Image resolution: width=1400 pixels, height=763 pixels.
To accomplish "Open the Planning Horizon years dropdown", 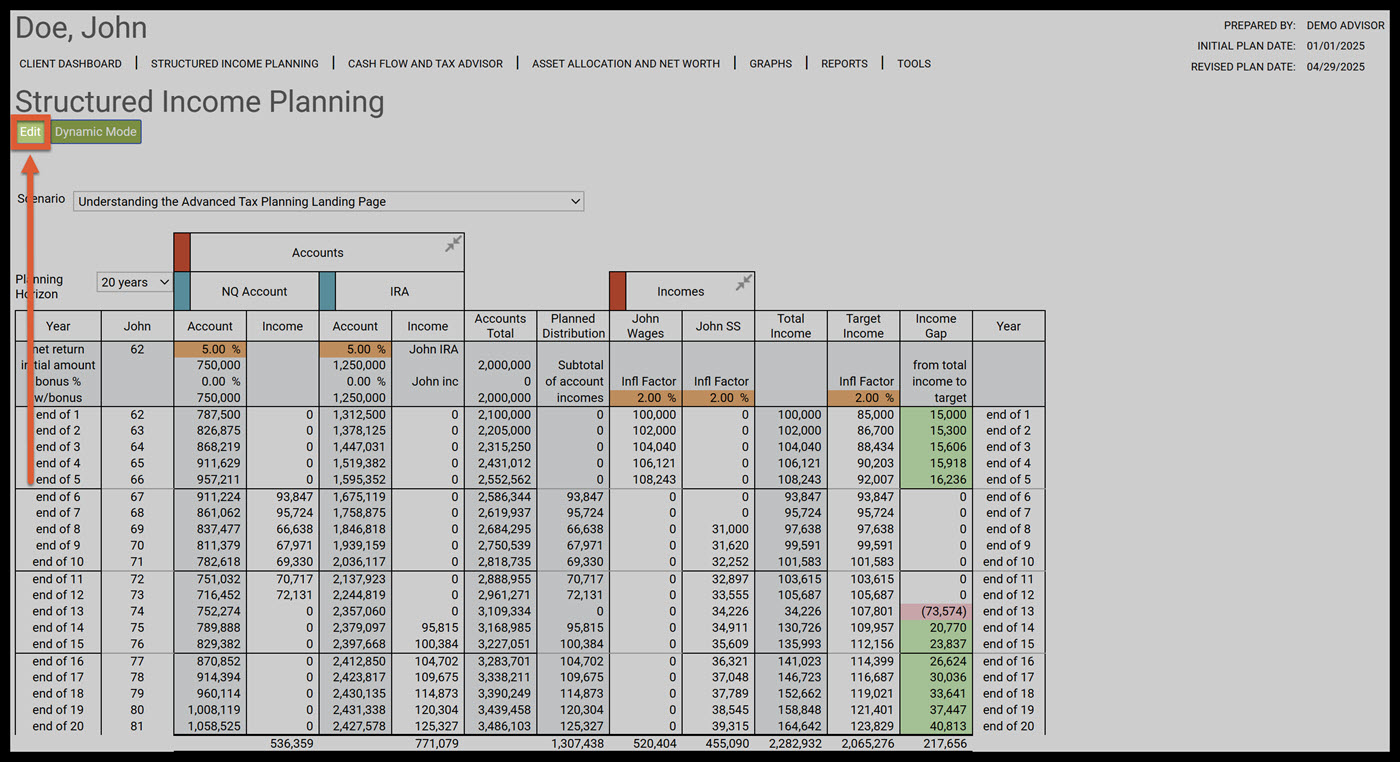I will coord(135,283).
